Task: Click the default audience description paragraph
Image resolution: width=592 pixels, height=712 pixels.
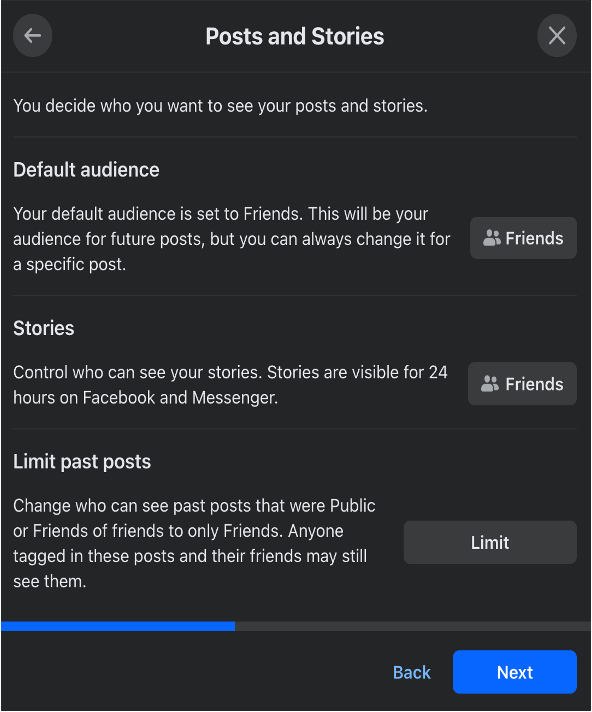Action: click(x=232, y=239)
